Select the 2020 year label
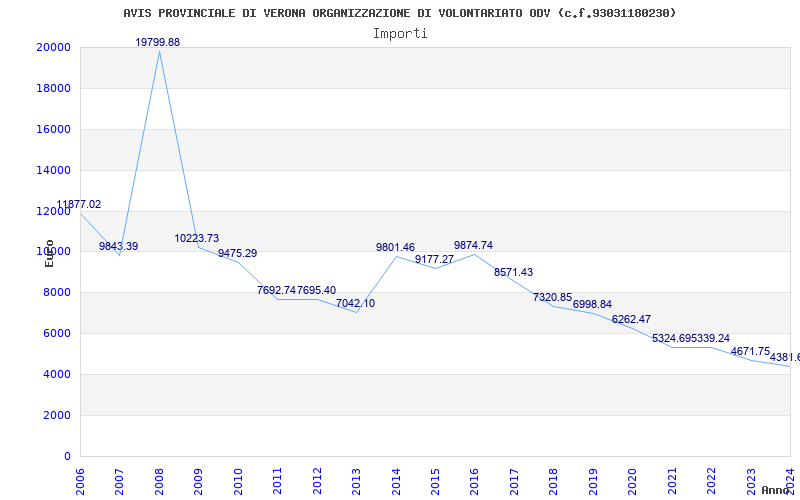Viewport: 800px width, 500px height. [x=633, y=481]
